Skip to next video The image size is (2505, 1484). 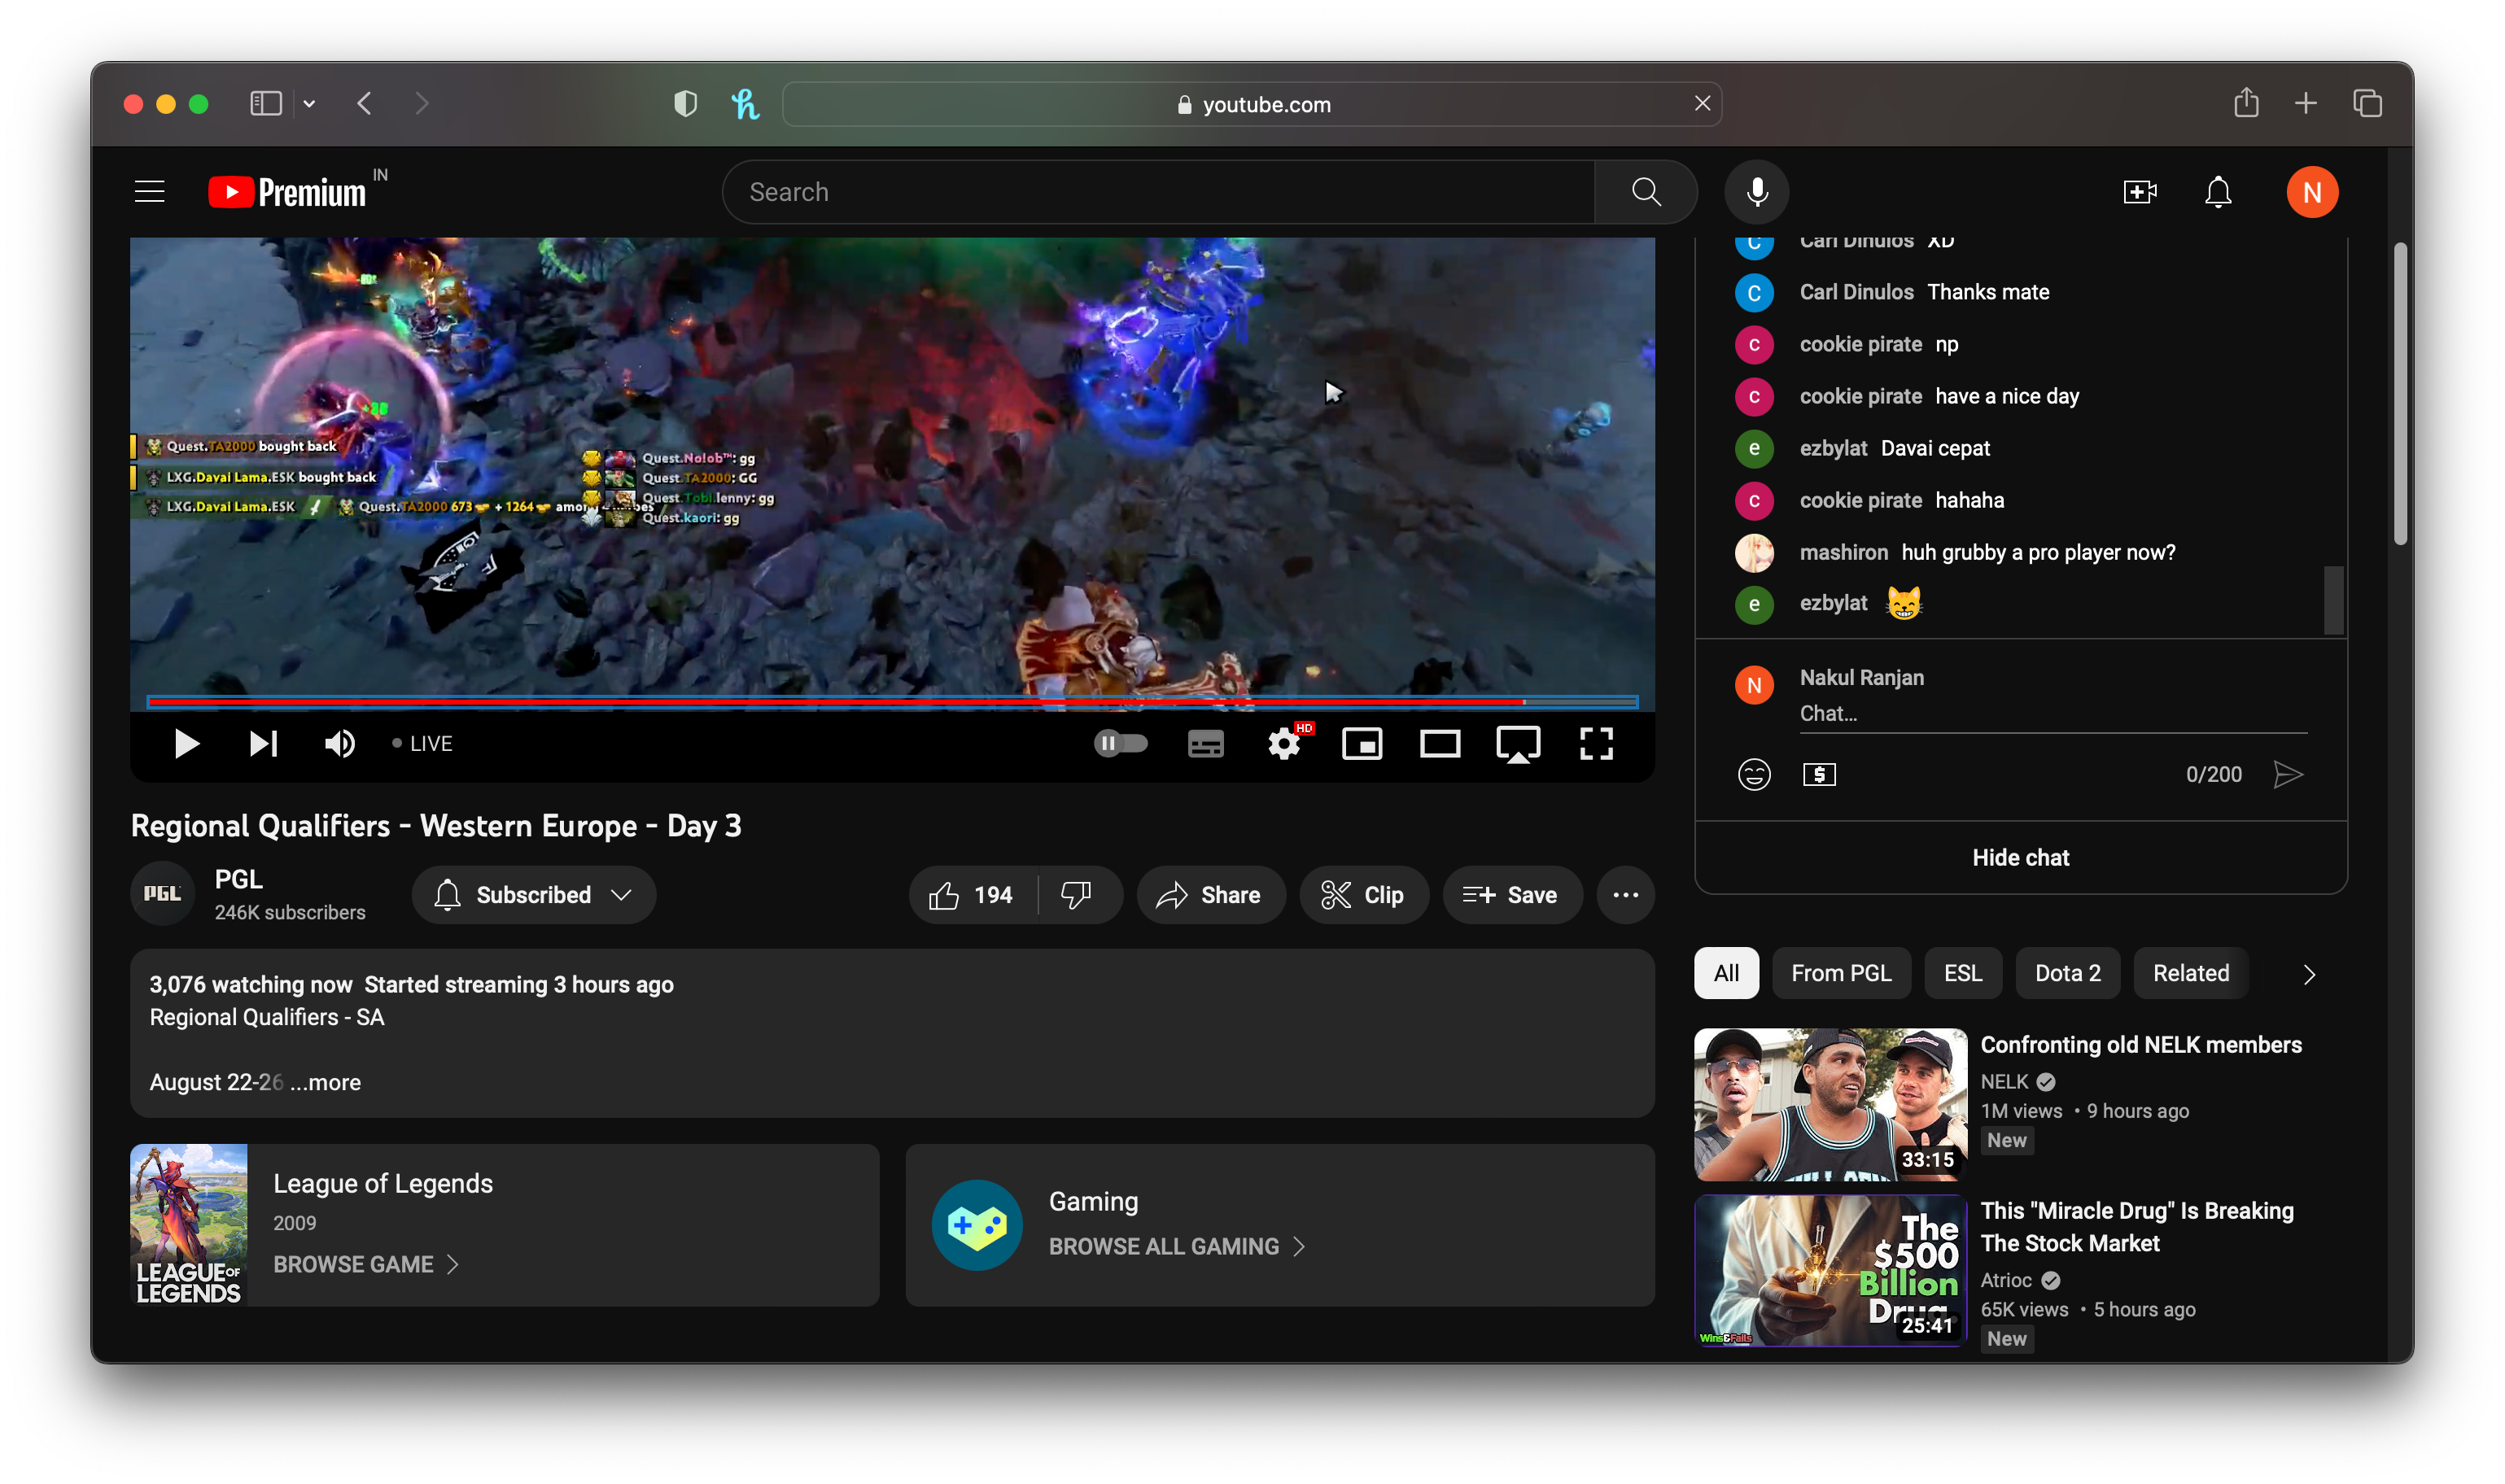(263, 743)
